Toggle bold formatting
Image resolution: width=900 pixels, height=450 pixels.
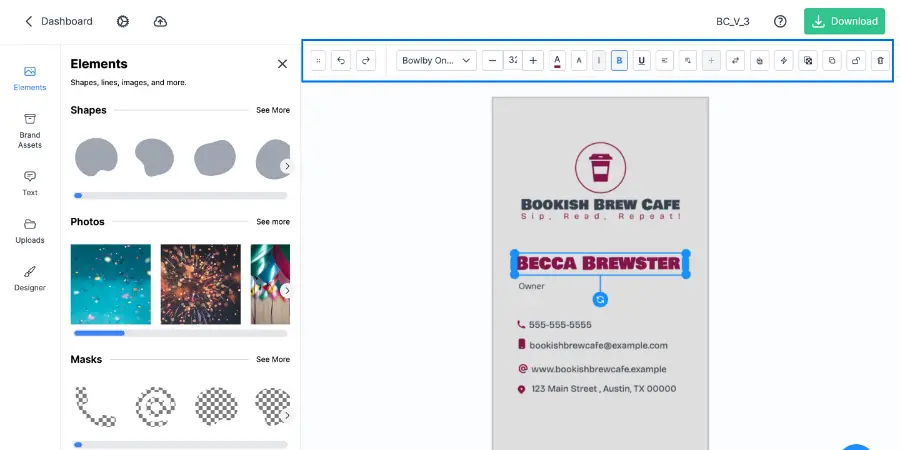click(x=619, y=60)
